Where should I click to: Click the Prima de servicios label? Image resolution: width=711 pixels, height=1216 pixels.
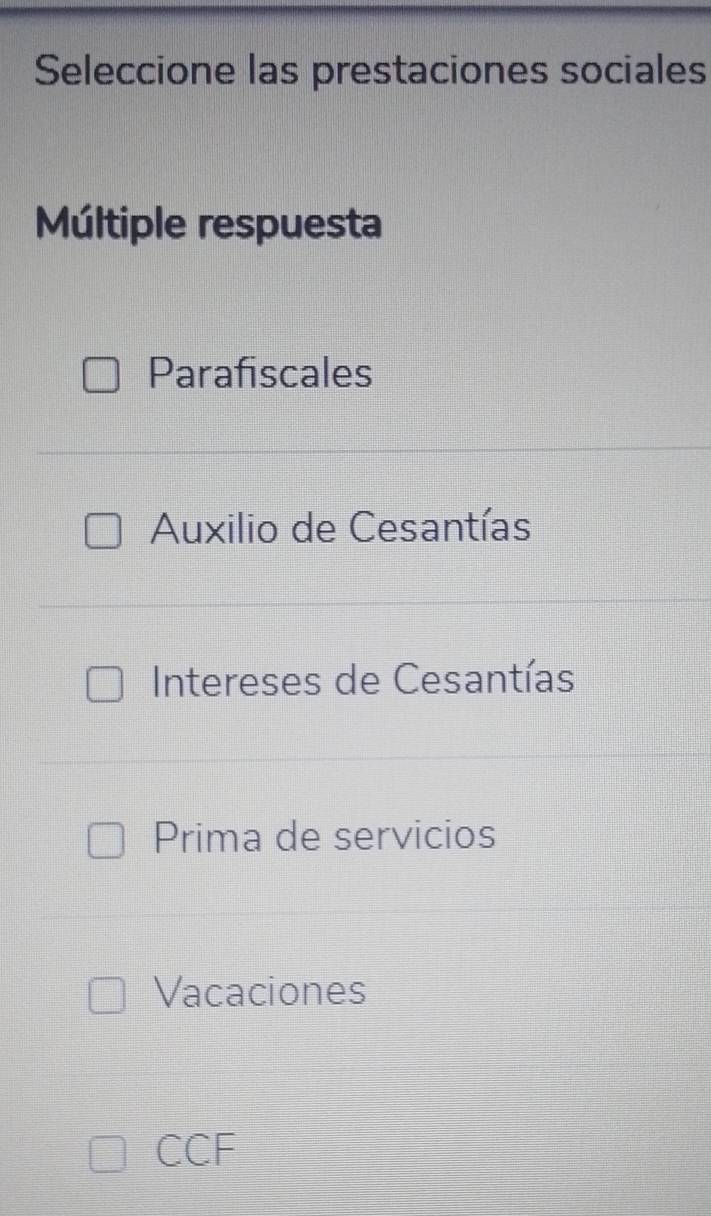(x=325, y=836)
